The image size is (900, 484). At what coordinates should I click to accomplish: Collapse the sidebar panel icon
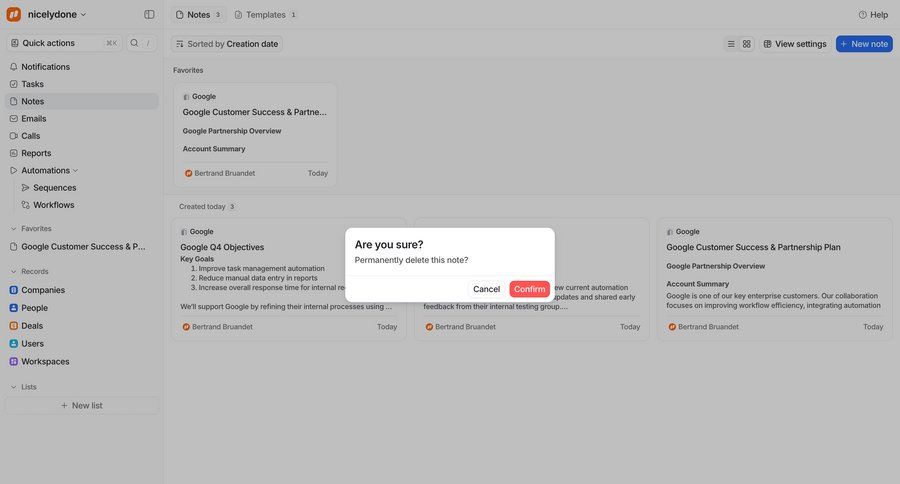pyautogui.click(x=149, y=14)
